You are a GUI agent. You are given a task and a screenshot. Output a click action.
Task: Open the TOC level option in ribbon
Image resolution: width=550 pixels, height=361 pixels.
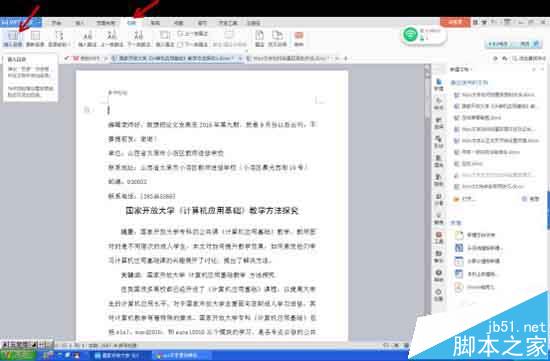59,39
